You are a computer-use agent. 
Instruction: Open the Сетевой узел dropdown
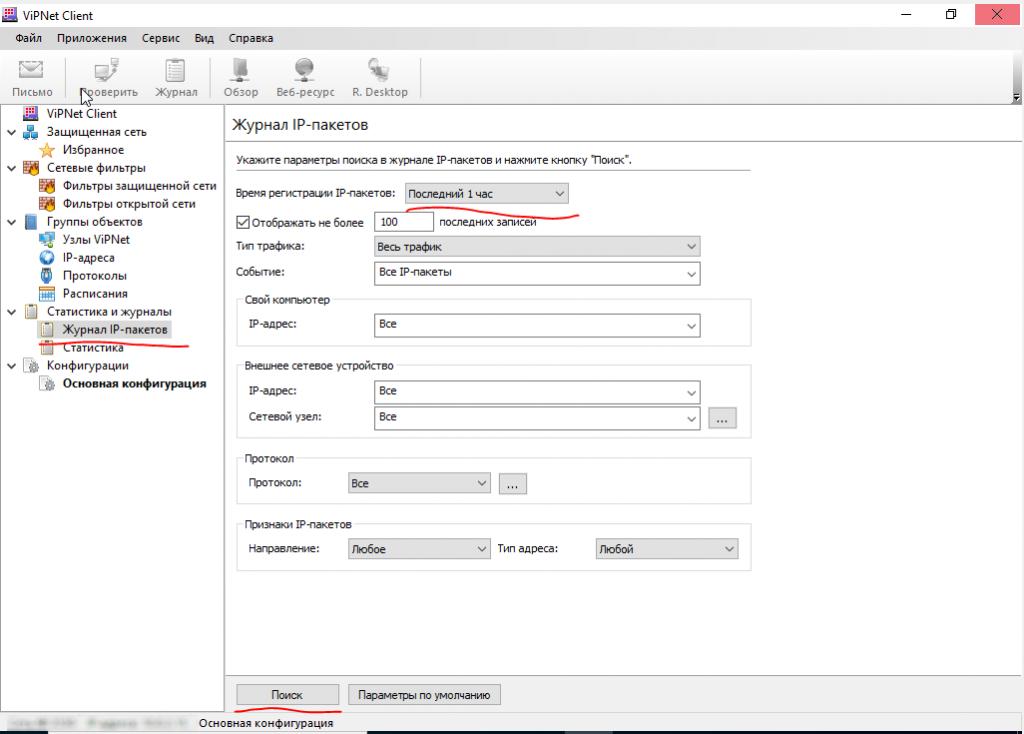point(537,418)
